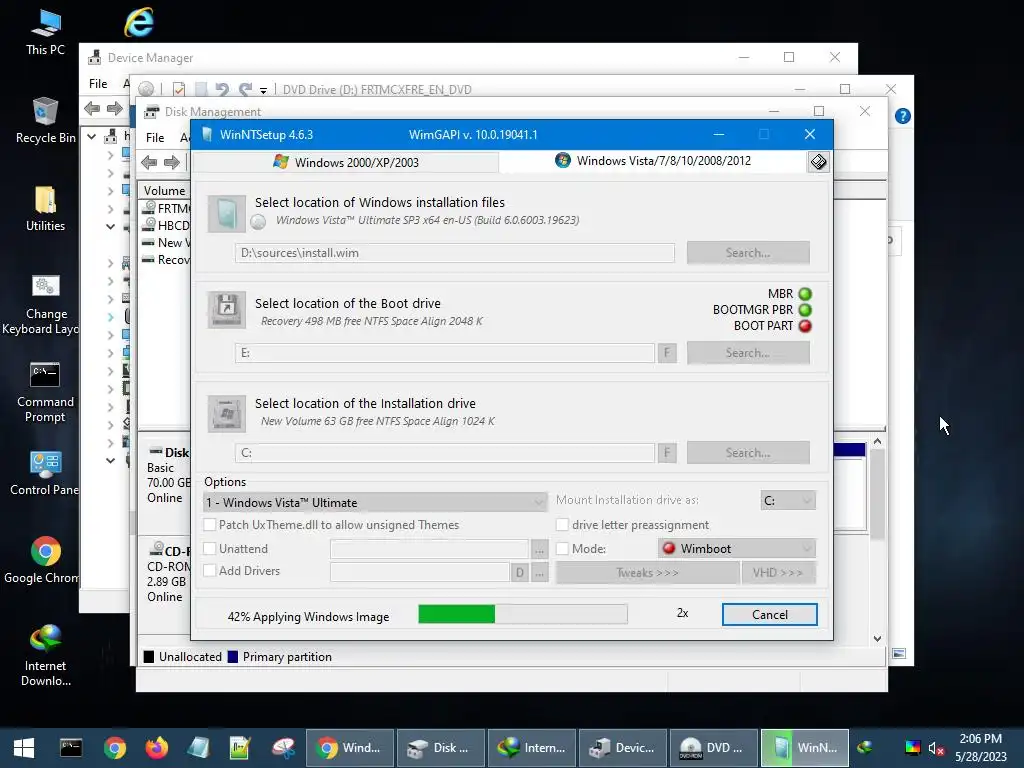The image size is (1024, 768).
Task: Click Disk Management scrollbar down arrow
Action: coord(877,639)
